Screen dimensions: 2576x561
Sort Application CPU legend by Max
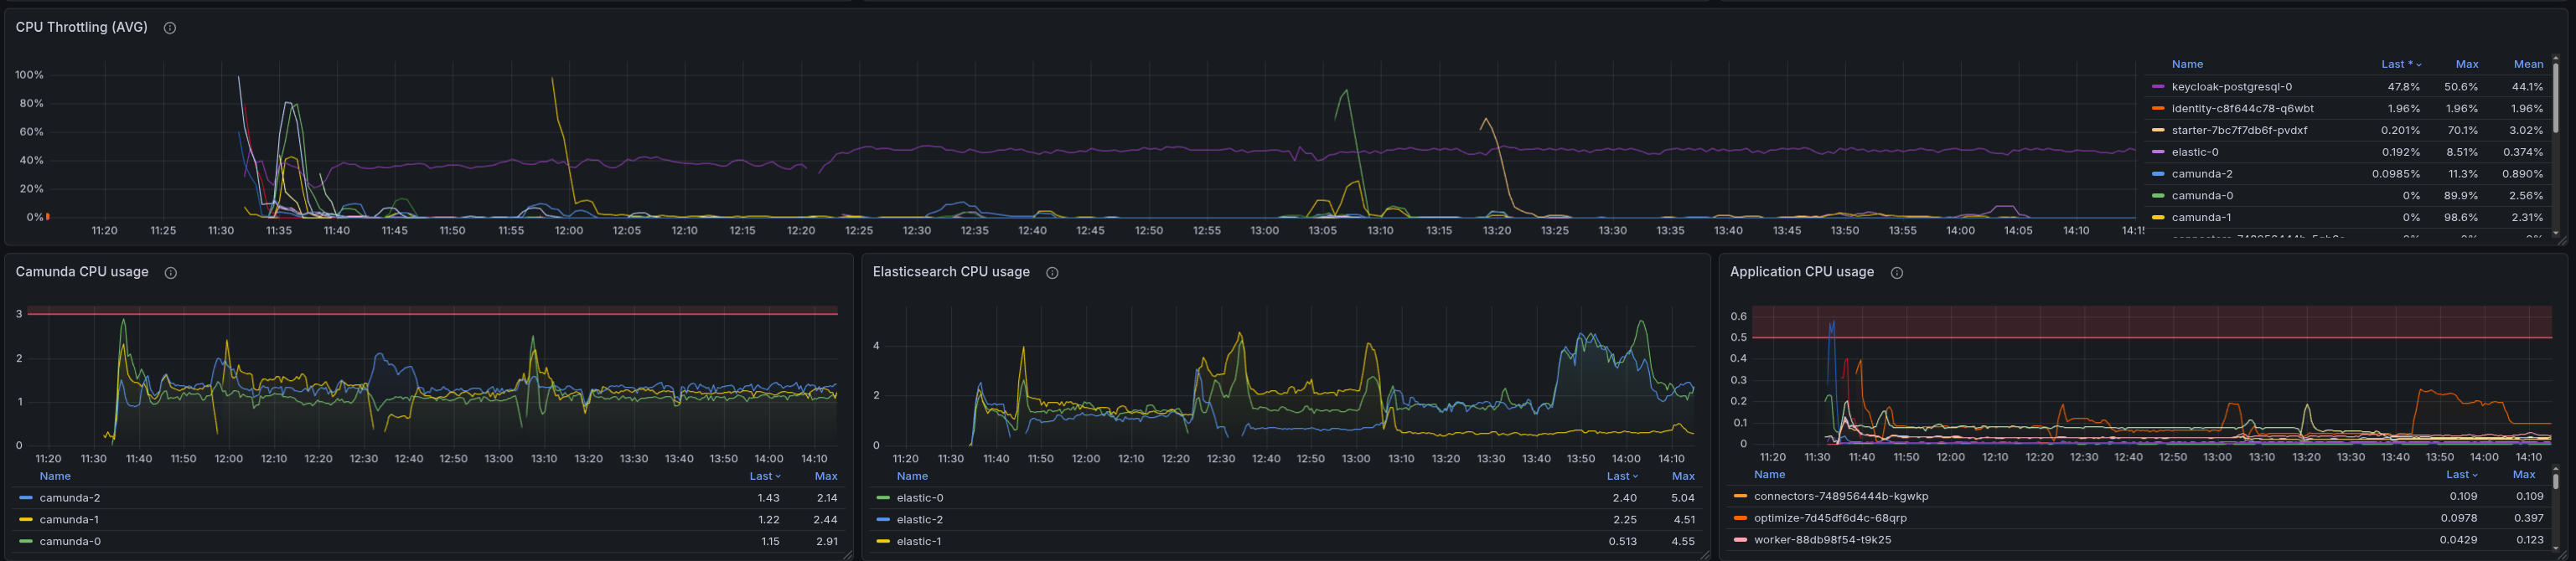2524,475
